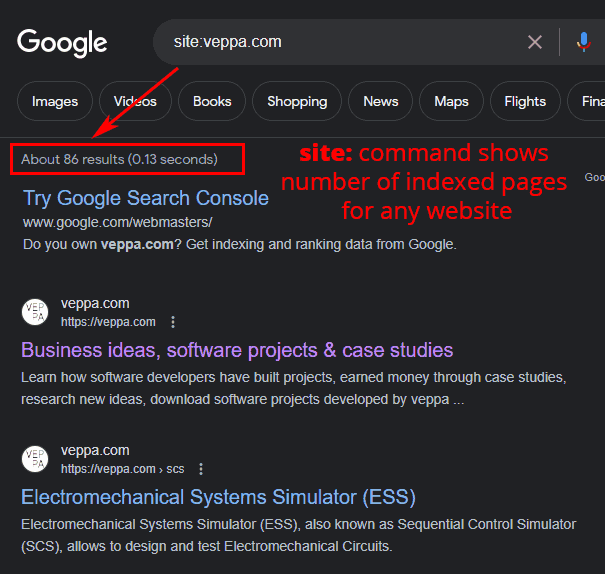Switch to News results tab
Viewport: 605px width, 574px height.
pos(380,101)
